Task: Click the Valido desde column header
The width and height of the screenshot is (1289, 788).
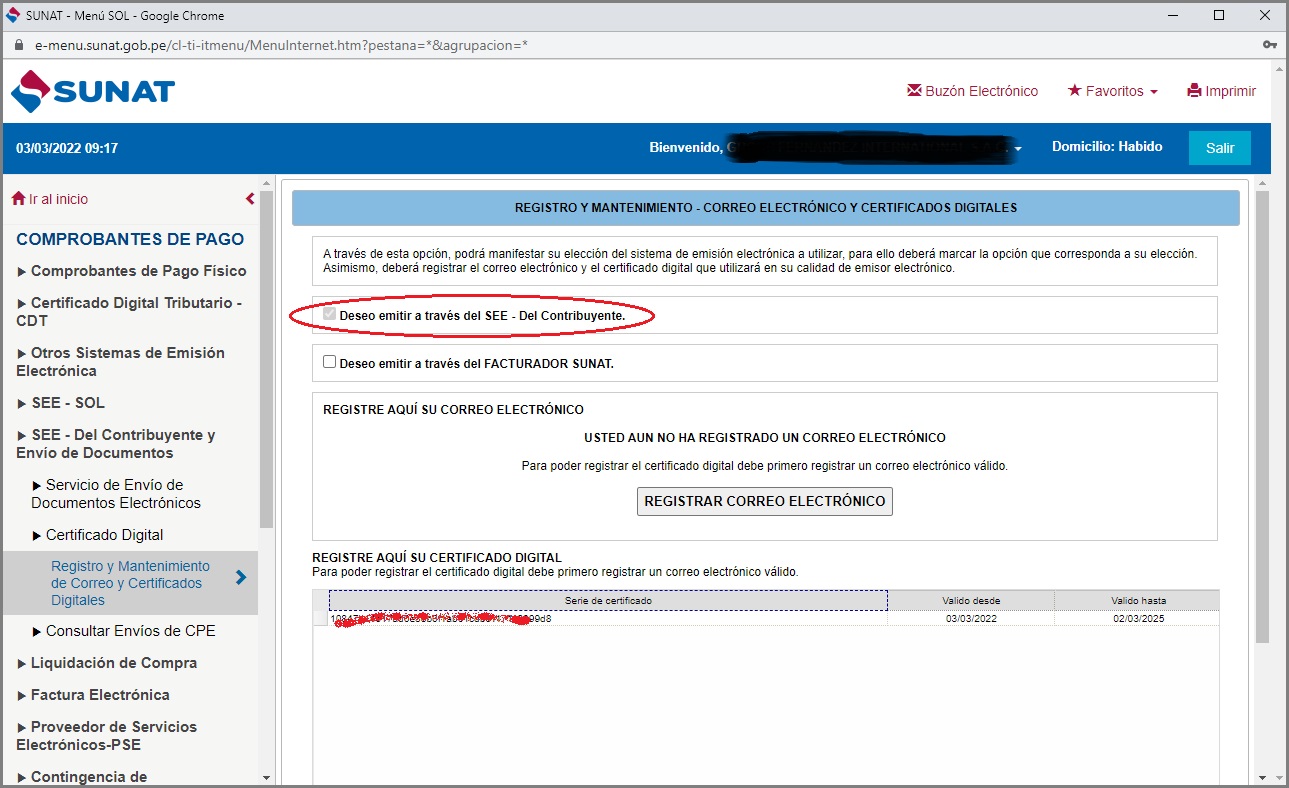Action: [971, 600]
